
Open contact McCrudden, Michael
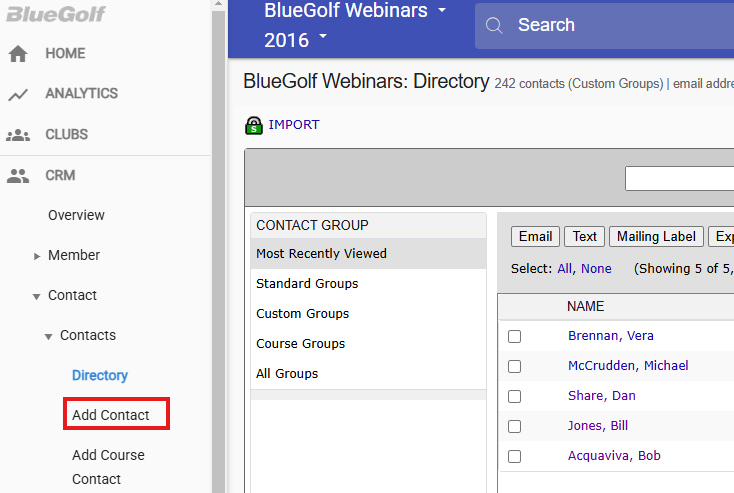[x=628, y=366]
